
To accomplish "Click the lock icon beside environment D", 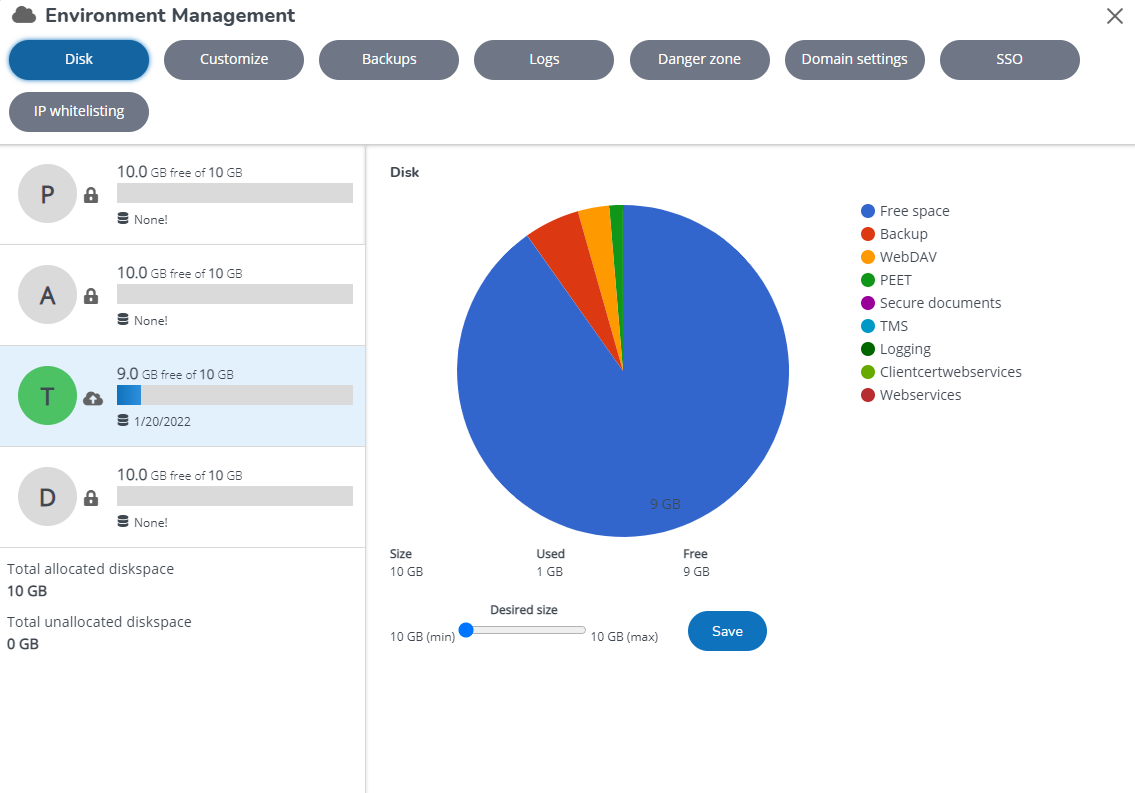I will [91, 498].
